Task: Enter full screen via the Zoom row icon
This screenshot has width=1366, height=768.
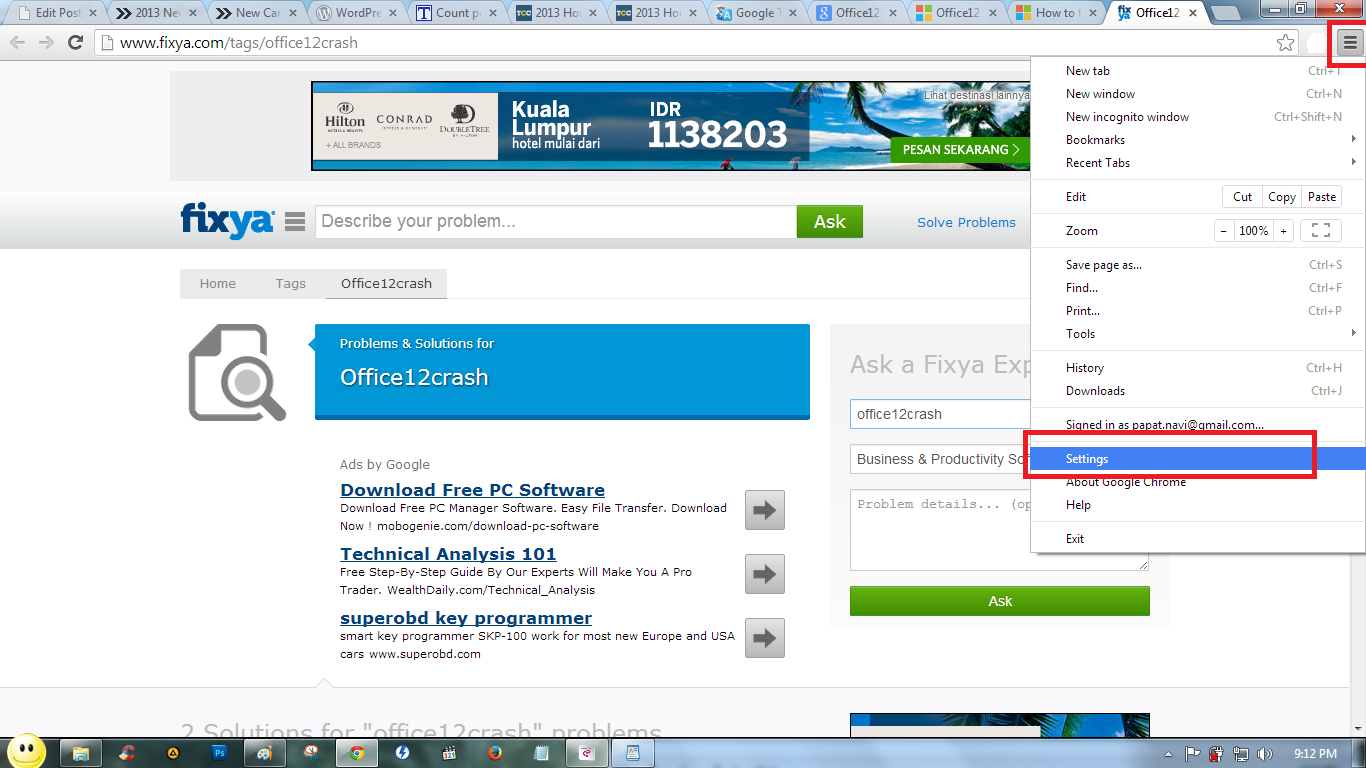Action: click(1320, 231)
